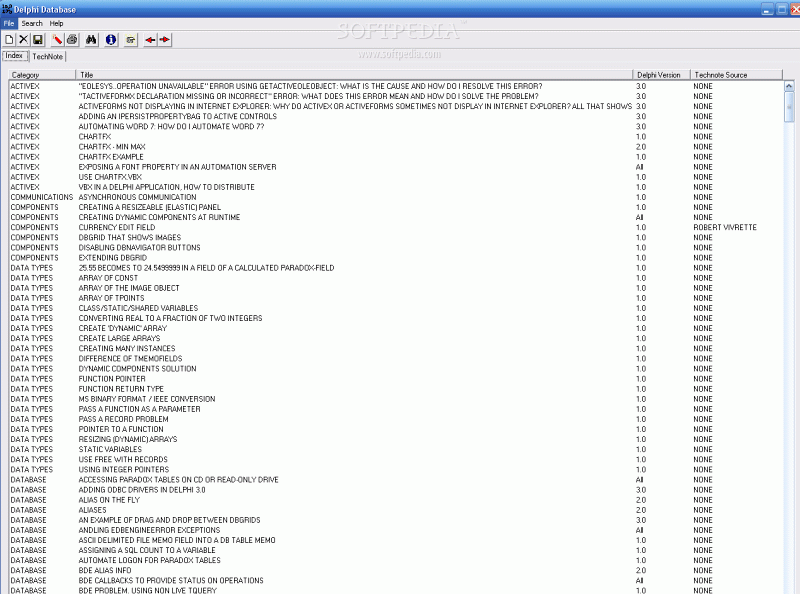Click the COMMUNICATIONS category cell
The width and height of the screenshot is (800, 594).
(x=42, y=197)
